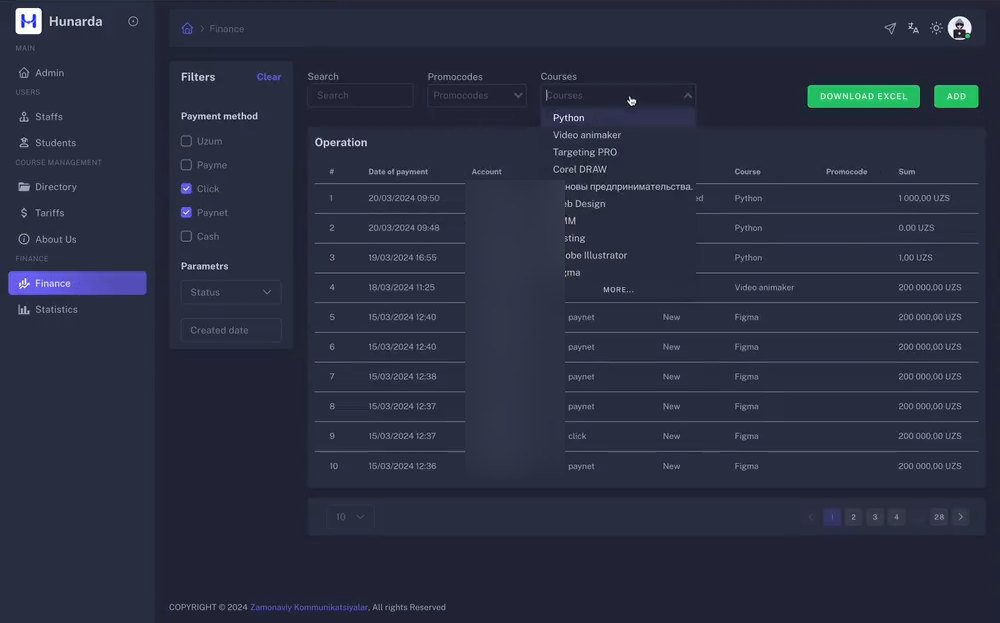The width and height of the screenshot is (1000, 623).
Task: Select Adobe Illustrator course option
Action: tap(618, 256)
